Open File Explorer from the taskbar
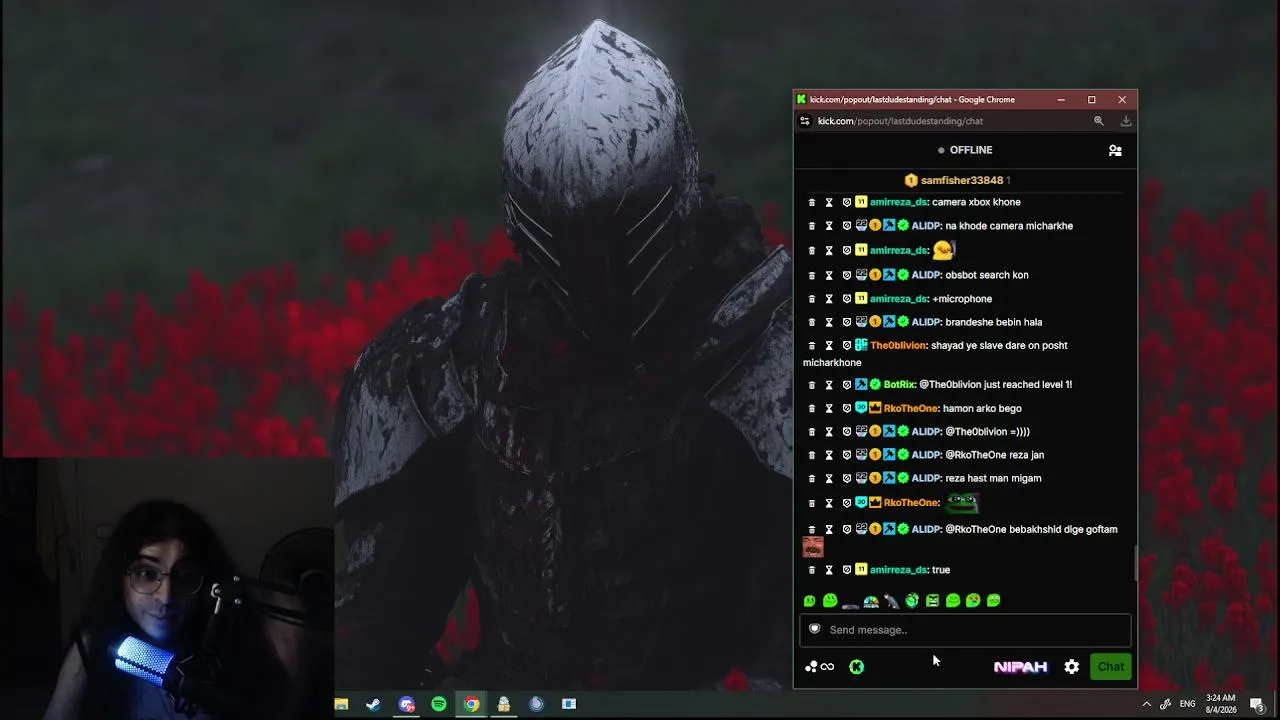 [x=341, y=704]
